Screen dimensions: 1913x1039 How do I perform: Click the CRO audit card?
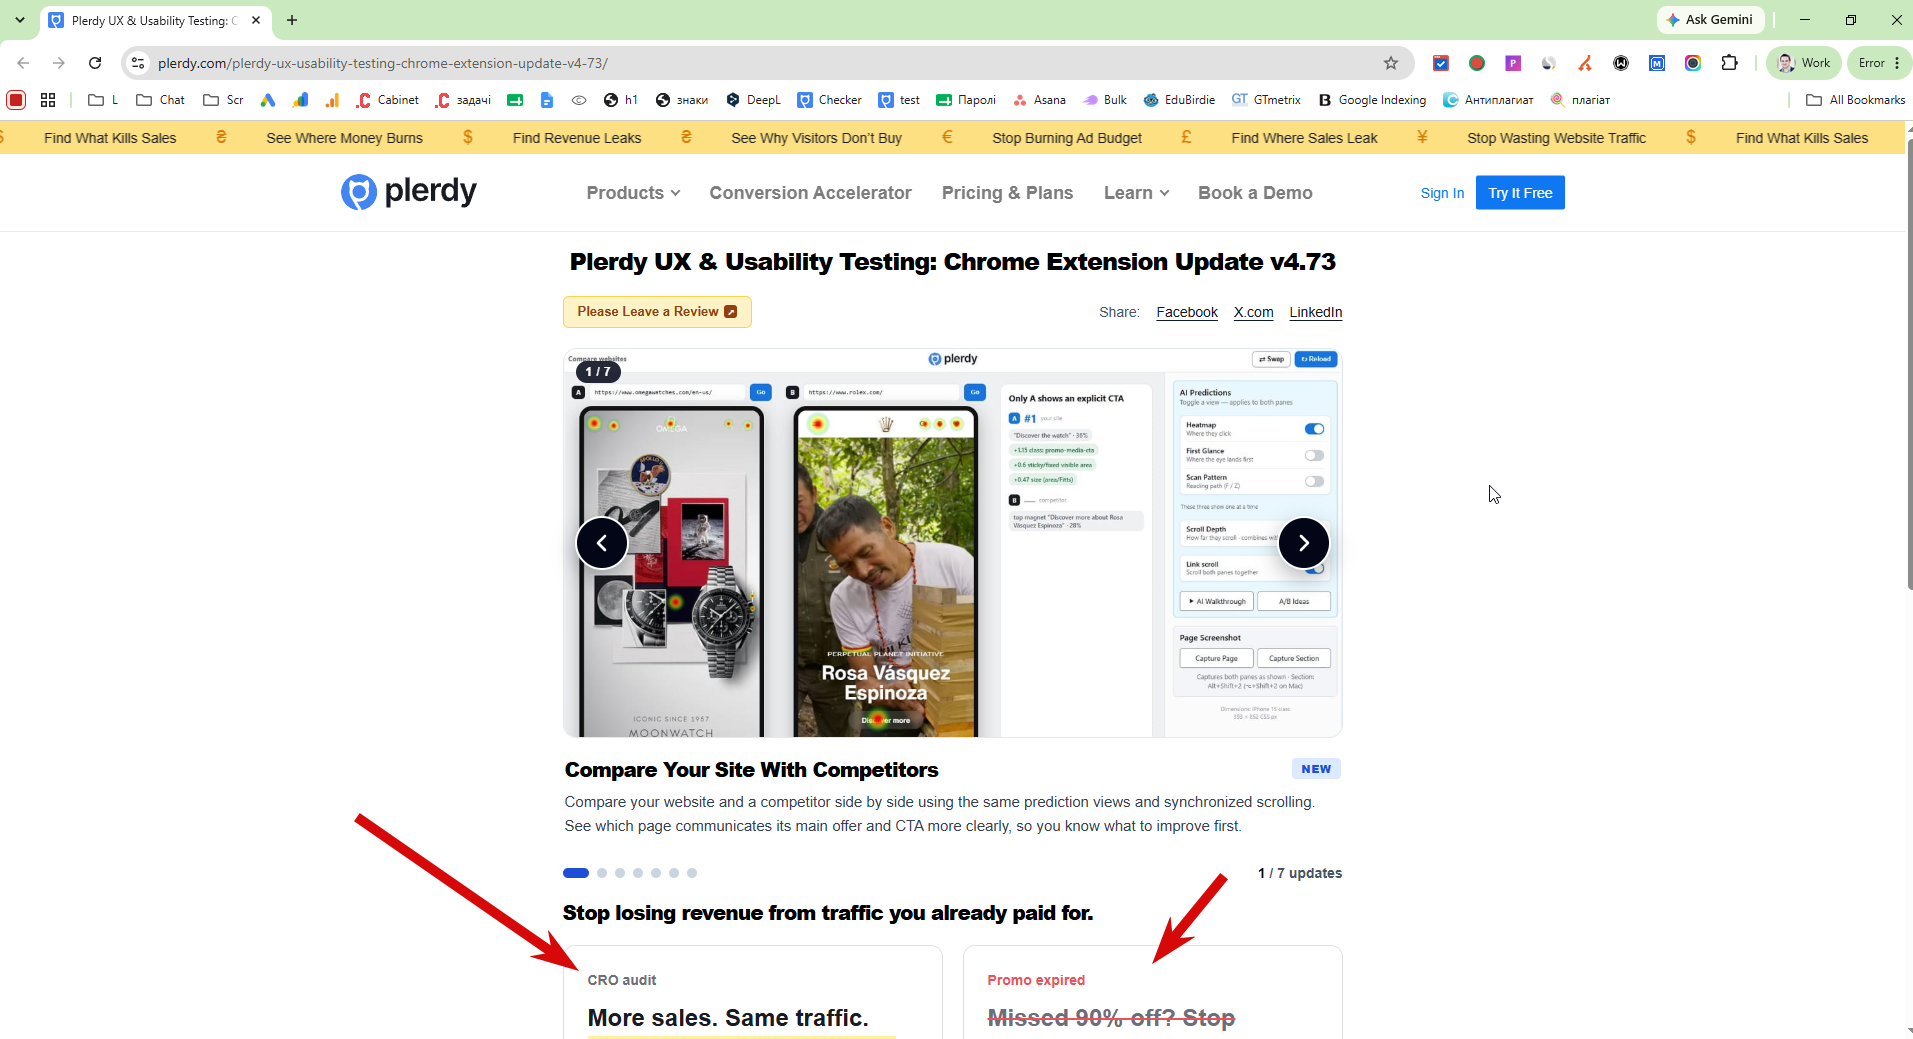tap(752, 992)
